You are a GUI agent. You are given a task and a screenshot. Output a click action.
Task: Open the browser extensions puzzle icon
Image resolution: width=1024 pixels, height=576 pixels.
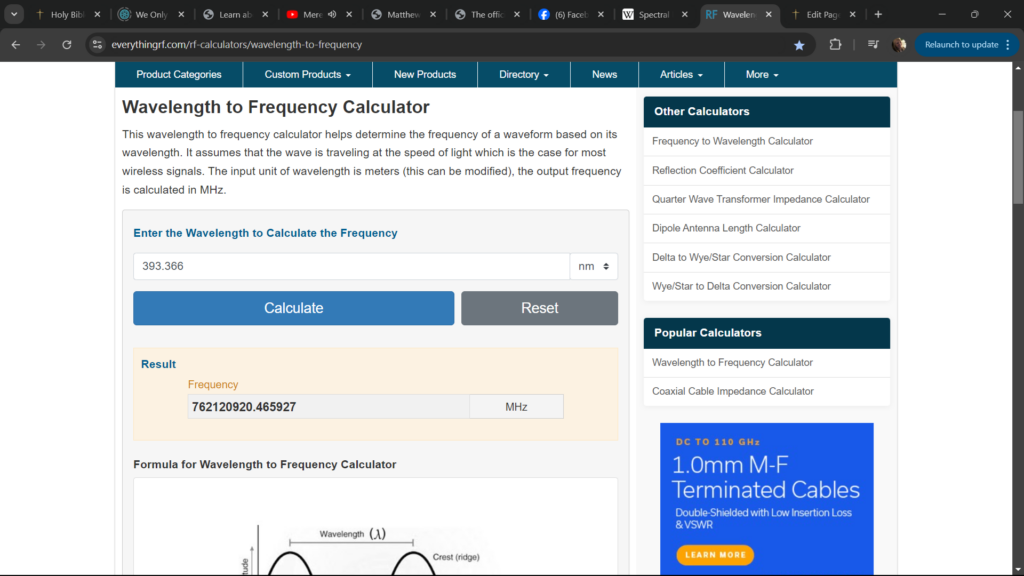coord(835,45)
